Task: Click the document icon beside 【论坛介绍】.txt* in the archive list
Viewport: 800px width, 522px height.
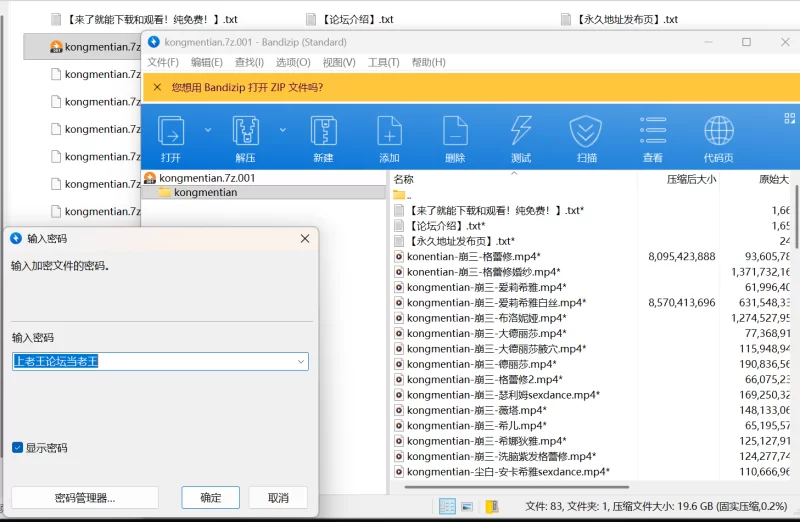Action: [399, 226]
